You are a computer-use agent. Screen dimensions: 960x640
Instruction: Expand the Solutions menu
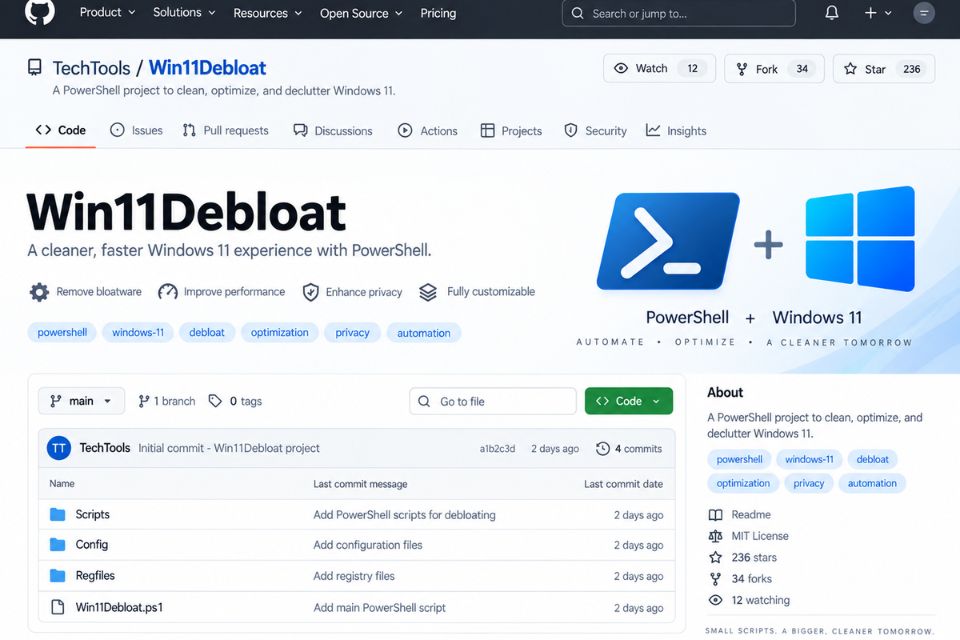184,12
